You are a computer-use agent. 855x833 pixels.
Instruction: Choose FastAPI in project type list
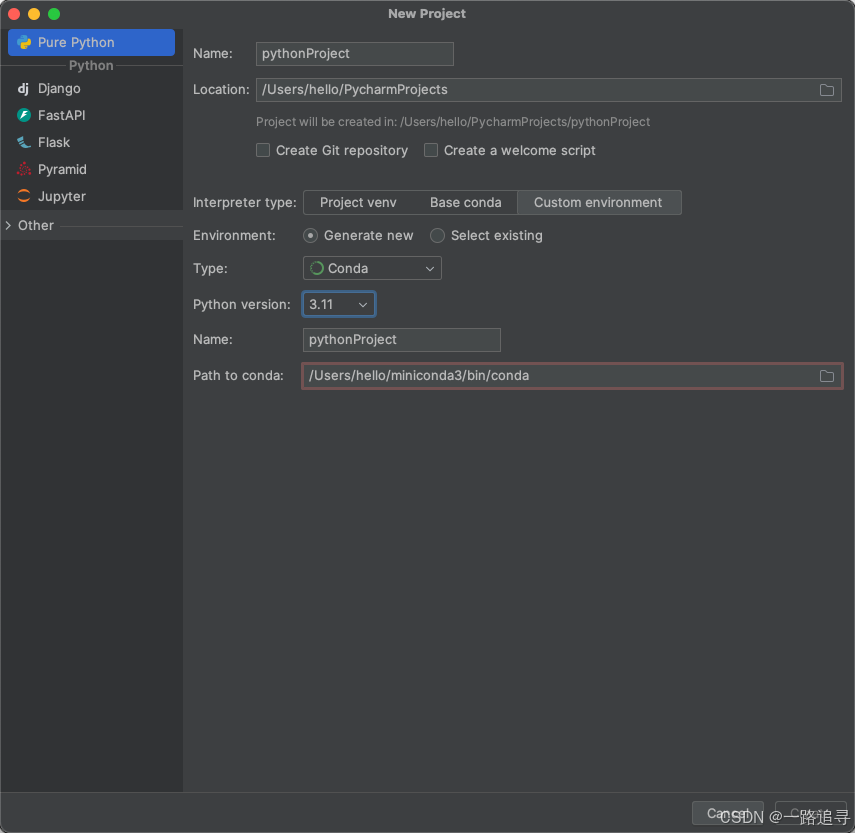(x=92, y=115)
